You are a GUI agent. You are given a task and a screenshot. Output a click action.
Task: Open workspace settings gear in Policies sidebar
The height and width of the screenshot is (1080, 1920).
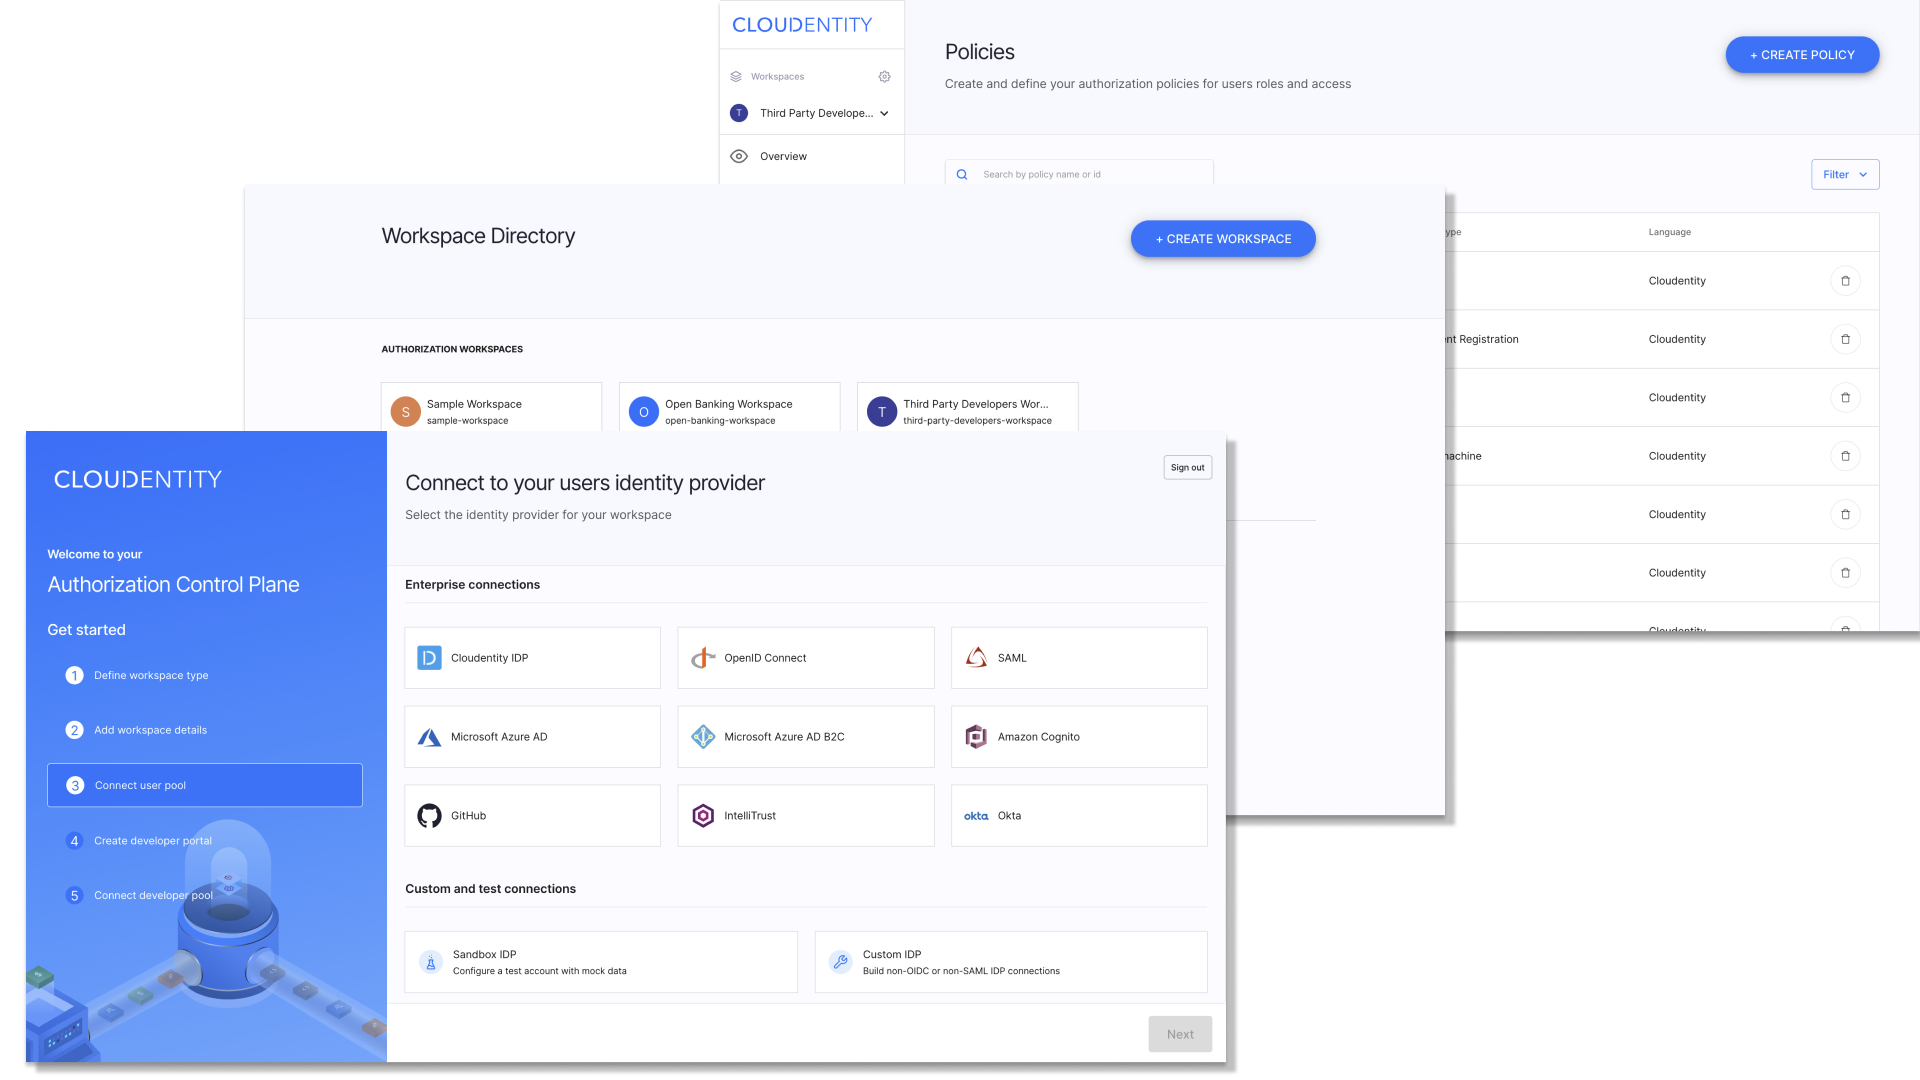pos(884,77)
